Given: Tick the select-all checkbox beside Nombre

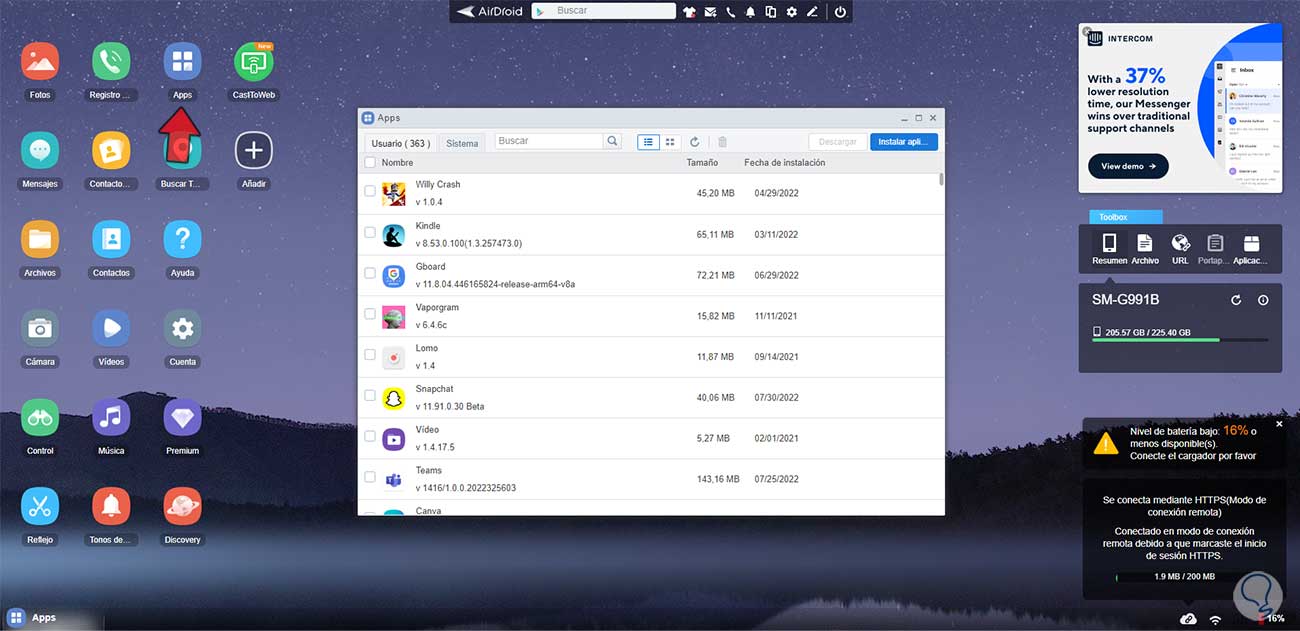Looking at the screenshot, I should [x=370, y=162].
